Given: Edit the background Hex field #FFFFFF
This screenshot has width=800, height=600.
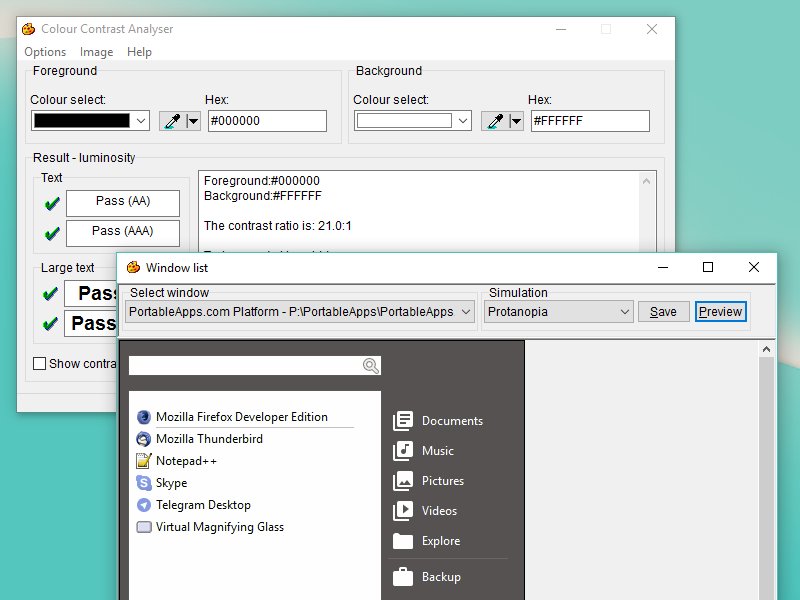Looking at the screenshot, I should point(590,121).
